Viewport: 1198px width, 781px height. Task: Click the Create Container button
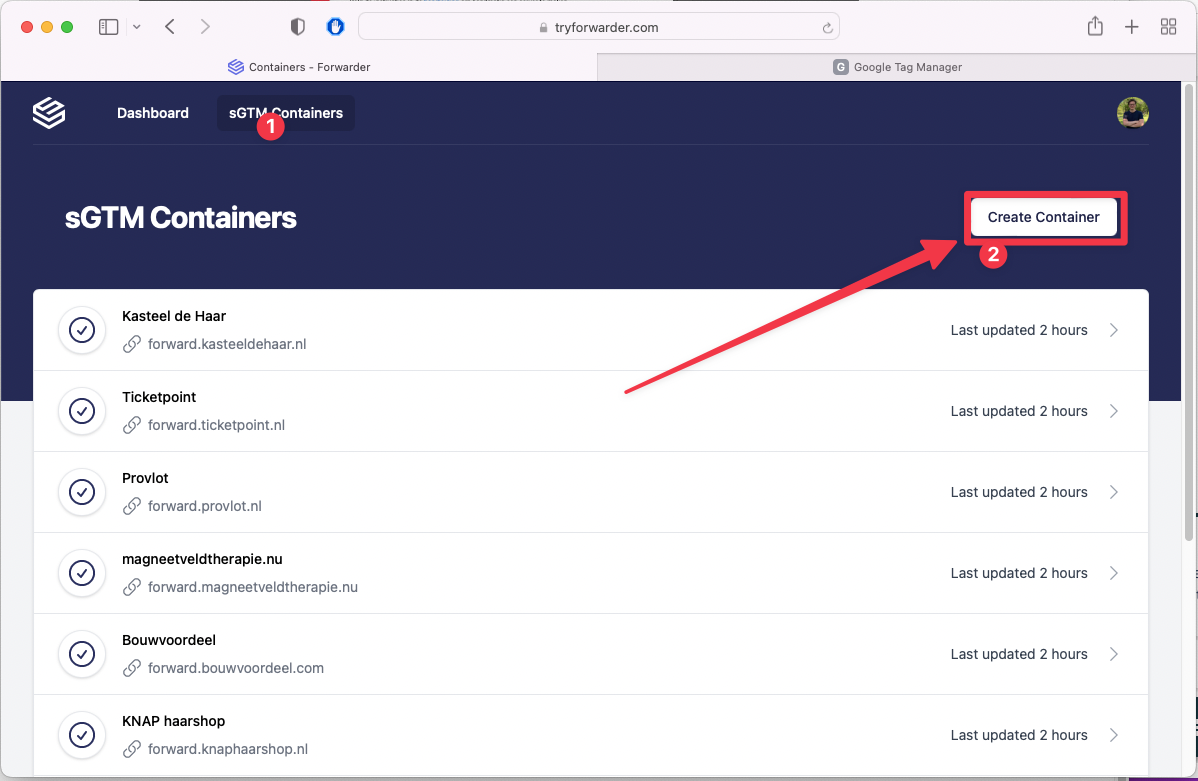[x=1043, y=217]
